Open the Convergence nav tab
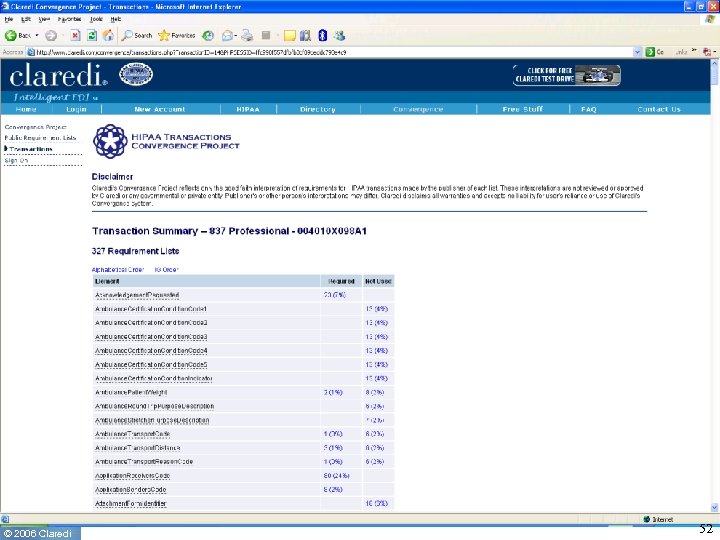The image size is (720, 540). point(418,109)
